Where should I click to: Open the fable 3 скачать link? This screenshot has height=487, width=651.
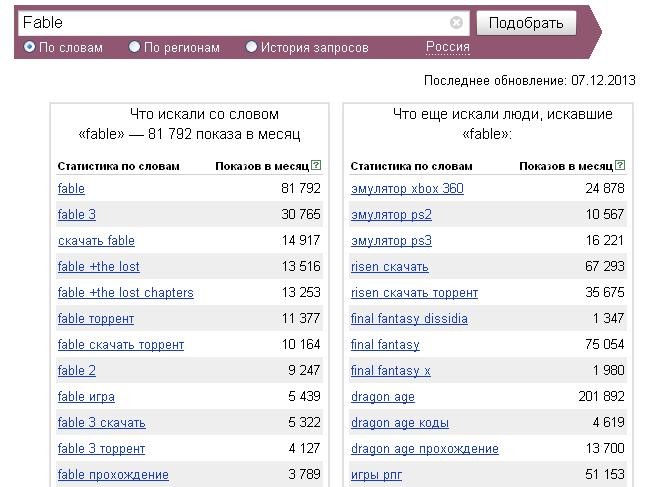[x=102, y=423]
